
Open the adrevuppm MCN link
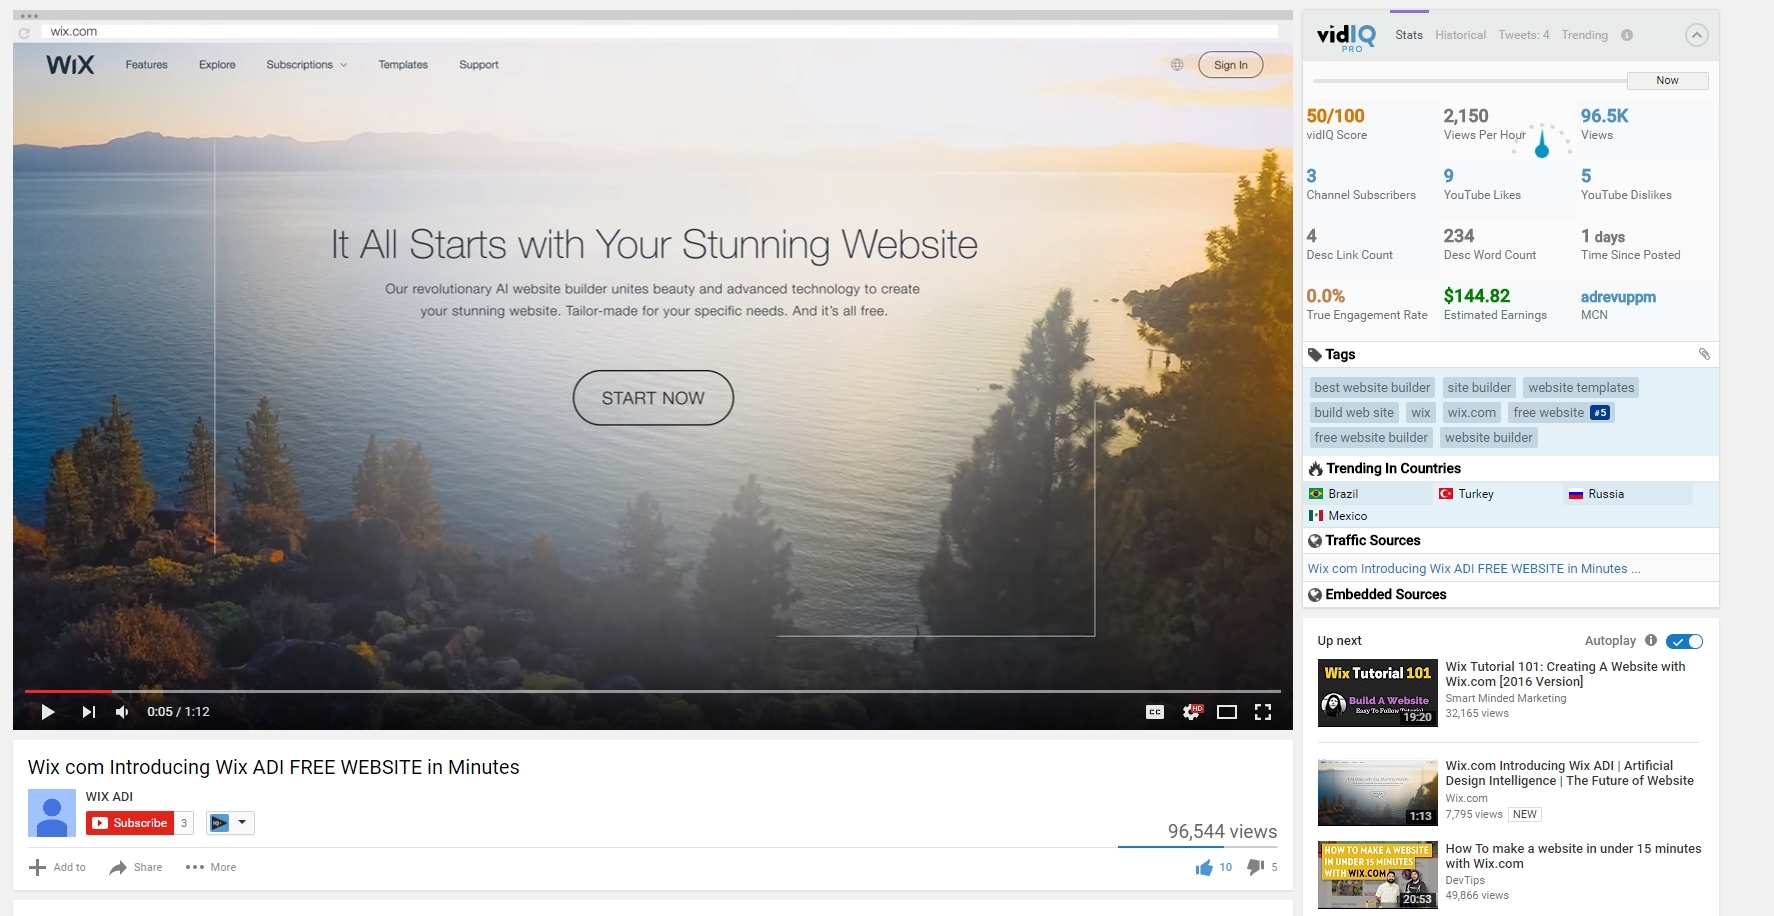click(x=1618, y=297)
